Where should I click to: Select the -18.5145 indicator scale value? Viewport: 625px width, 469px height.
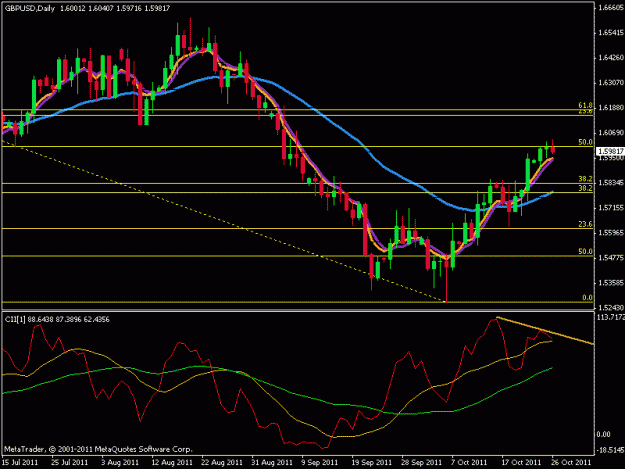tap(610, 450)
